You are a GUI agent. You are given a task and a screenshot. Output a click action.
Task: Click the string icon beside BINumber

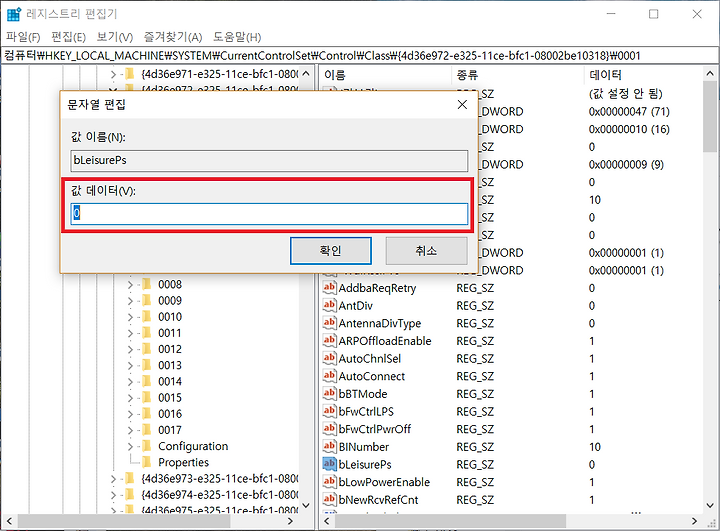point(329,446)
